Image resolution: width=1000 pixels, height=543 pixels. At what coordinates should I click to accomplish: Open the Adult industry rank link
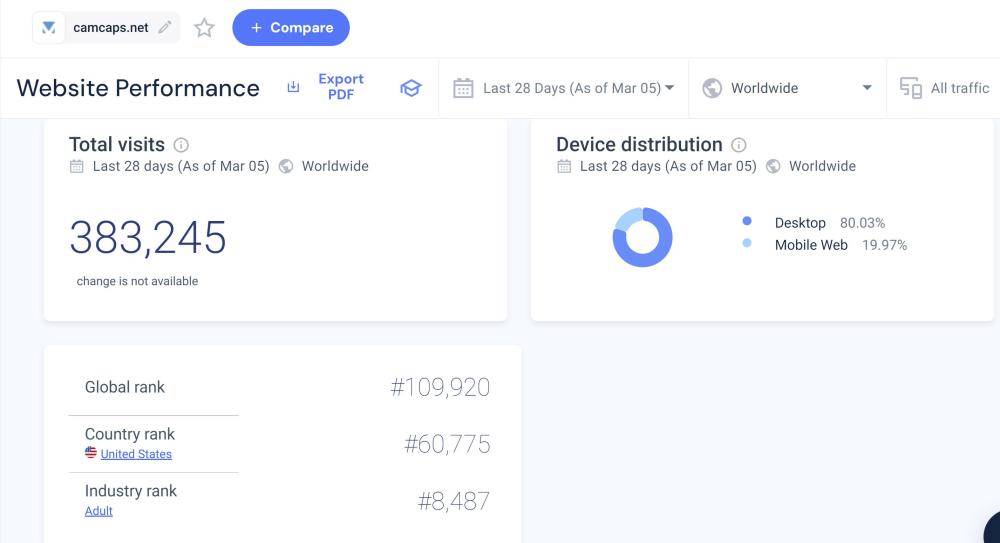pos(99,511)
